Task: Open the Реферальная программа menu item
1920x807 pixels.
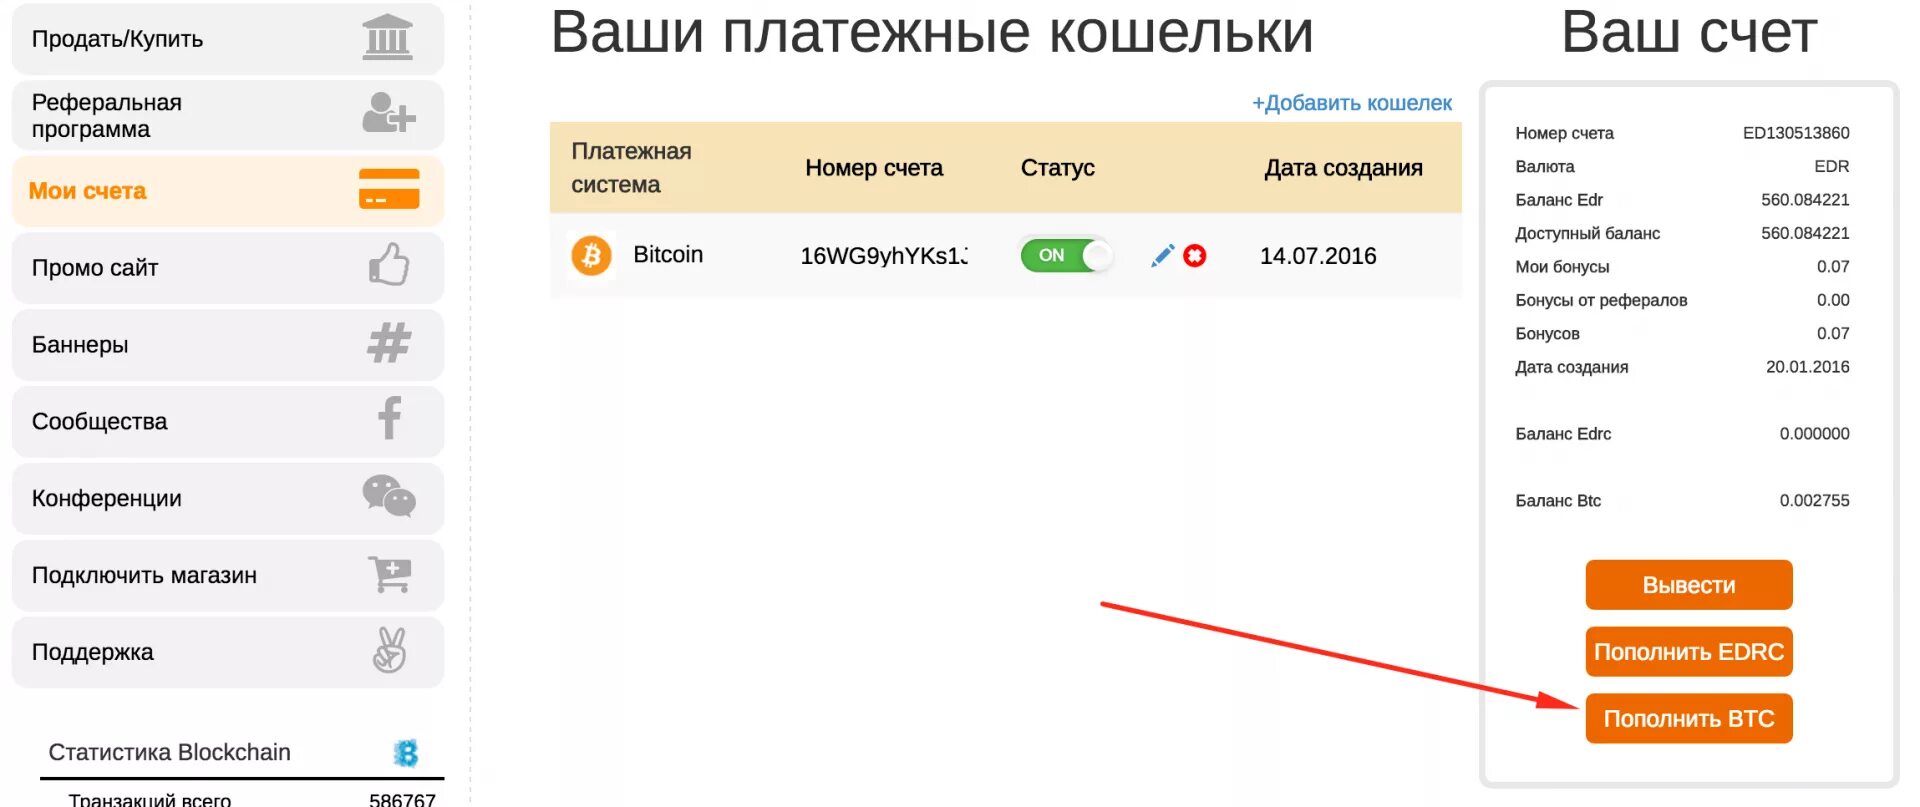Action: (228, 116)
